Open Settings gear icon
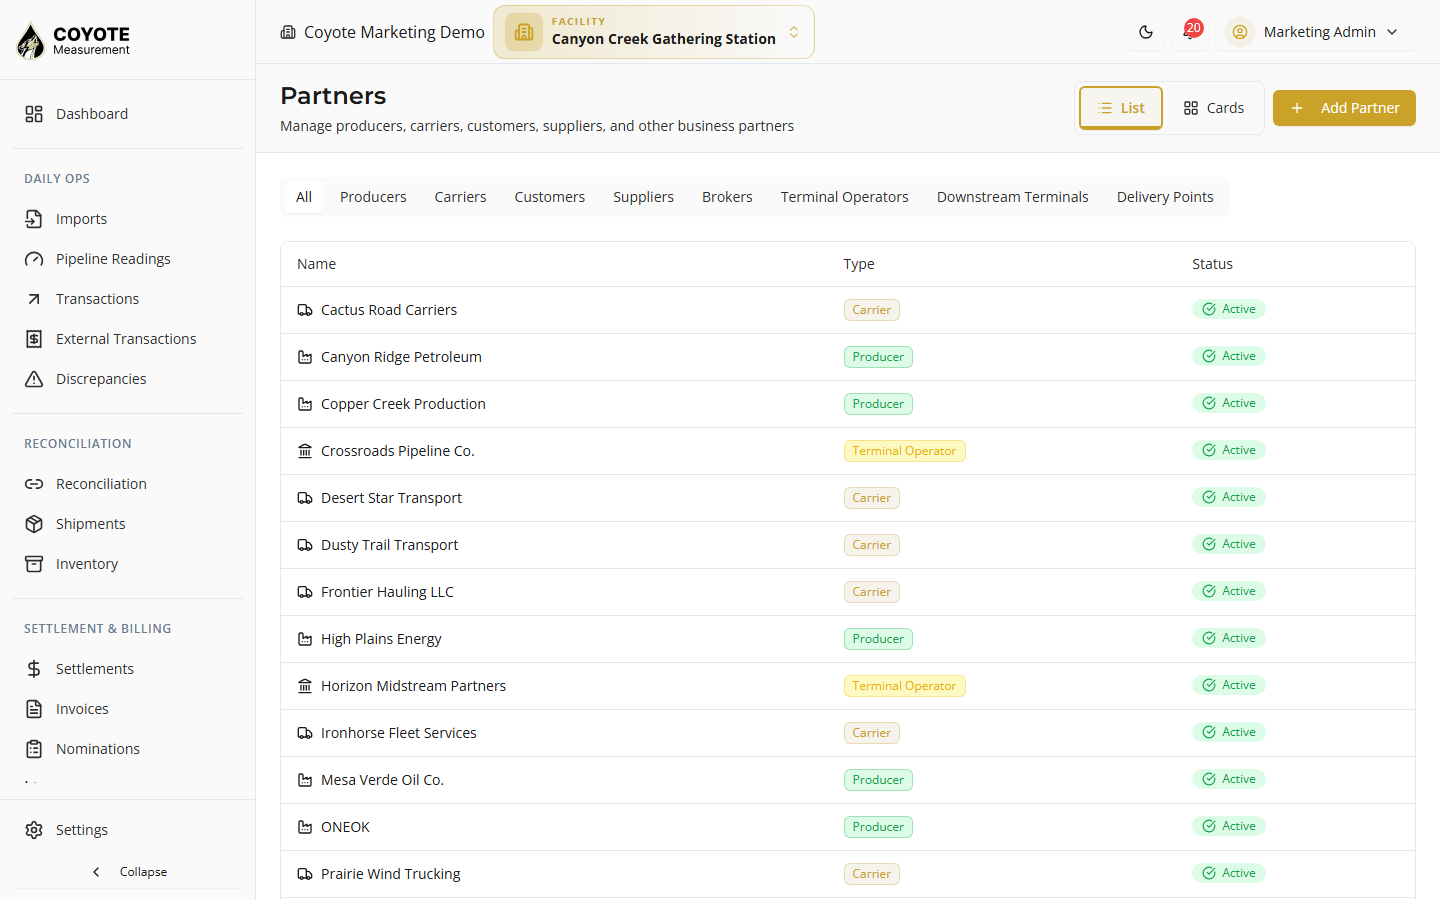The height and width of the screenshot is (900, 1440). (x=34, y=830)
